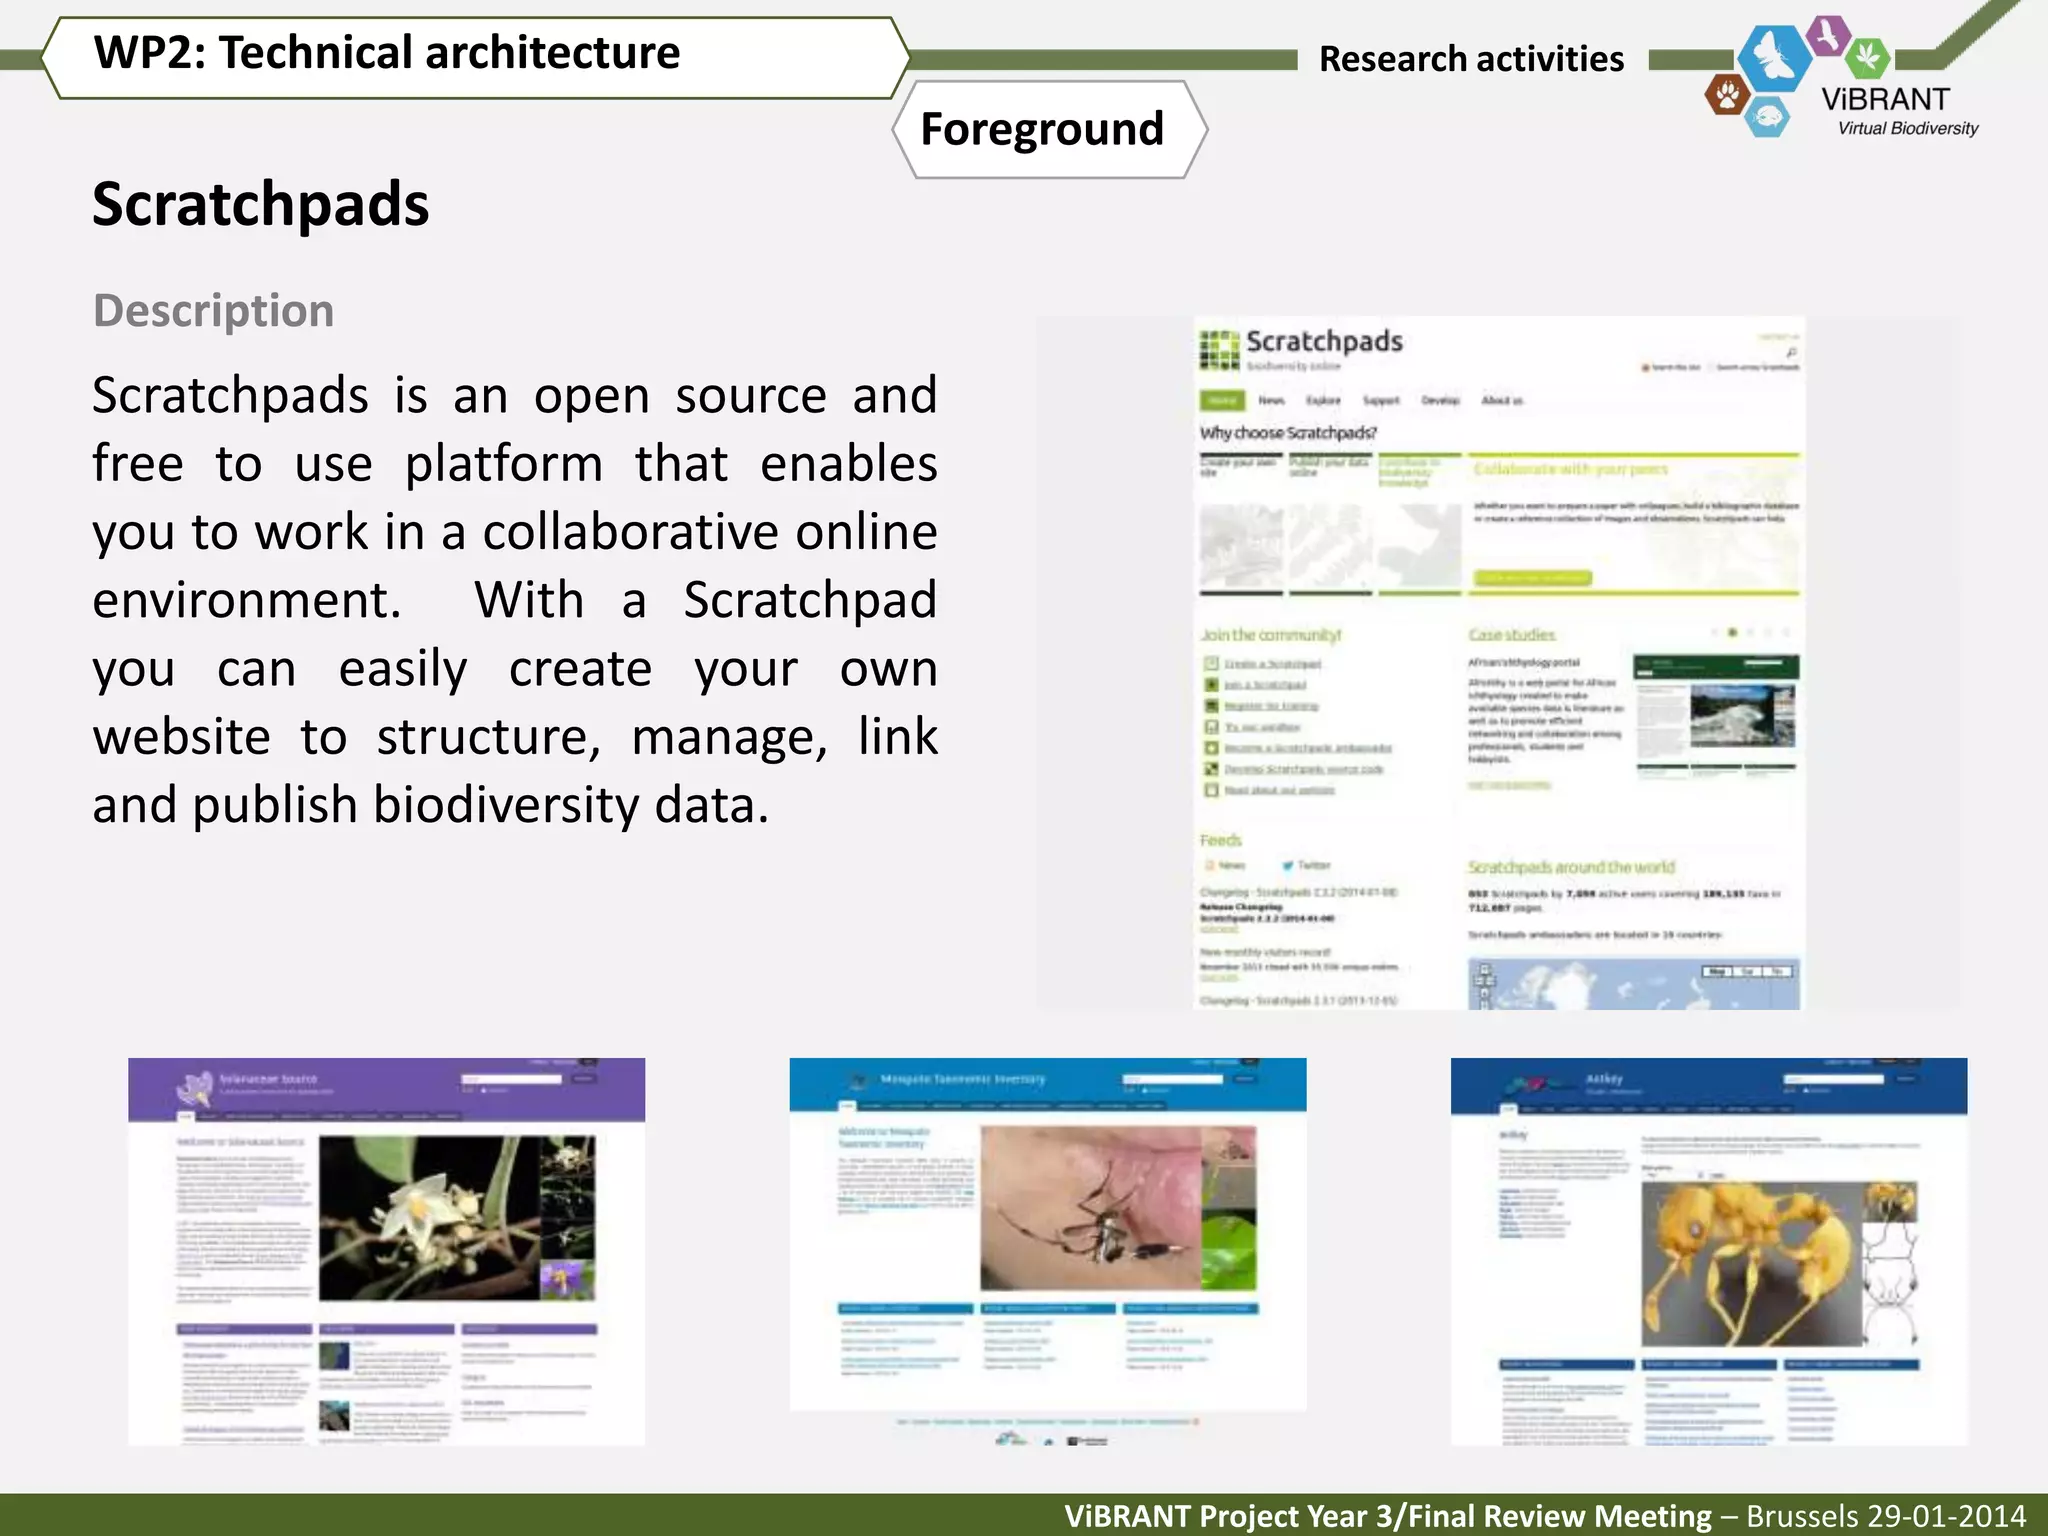Click the mosquito photo in Mosquito thumbnail
This screenshot has width=2048, height=1536.
tap(1090, 1208)
